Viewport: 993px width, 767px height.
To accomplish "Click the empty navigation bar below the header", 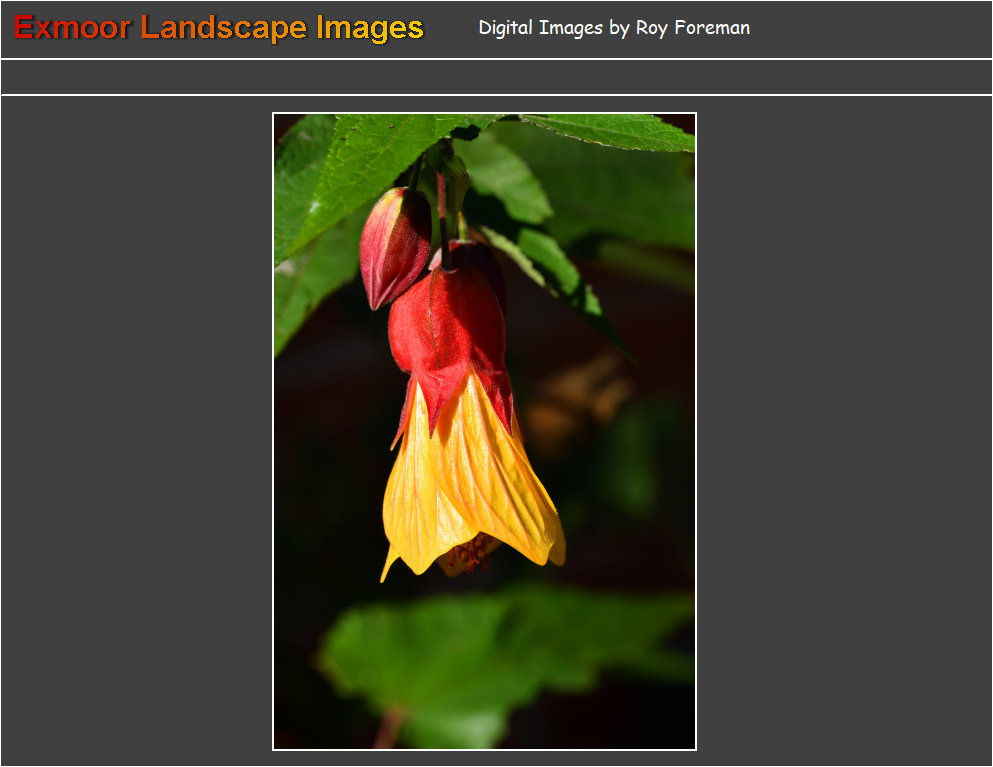I will pyautogui.click(x=496, y=77).
